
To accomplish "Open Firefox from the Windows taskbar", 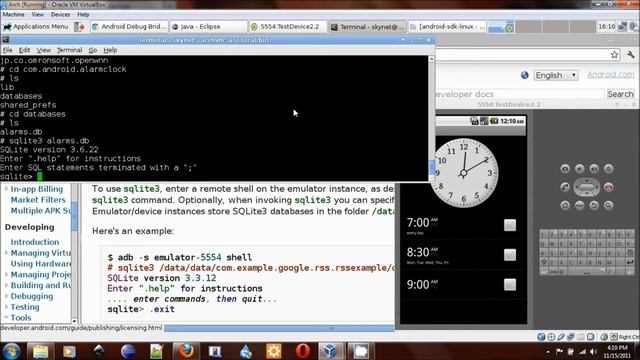I will 186,351.
